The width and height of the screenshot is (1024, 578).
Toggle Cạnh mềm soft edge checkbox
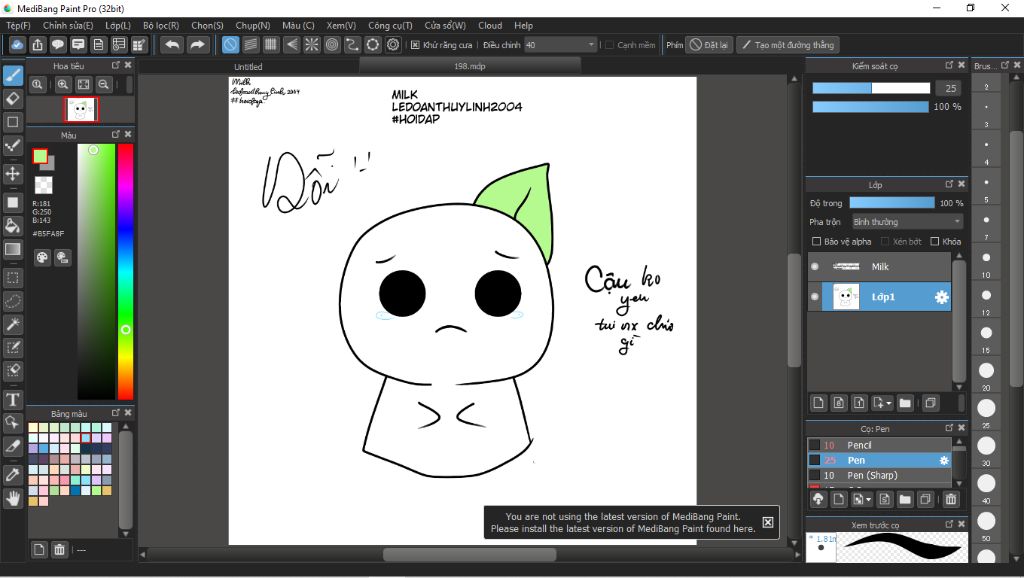click(609, 45)
